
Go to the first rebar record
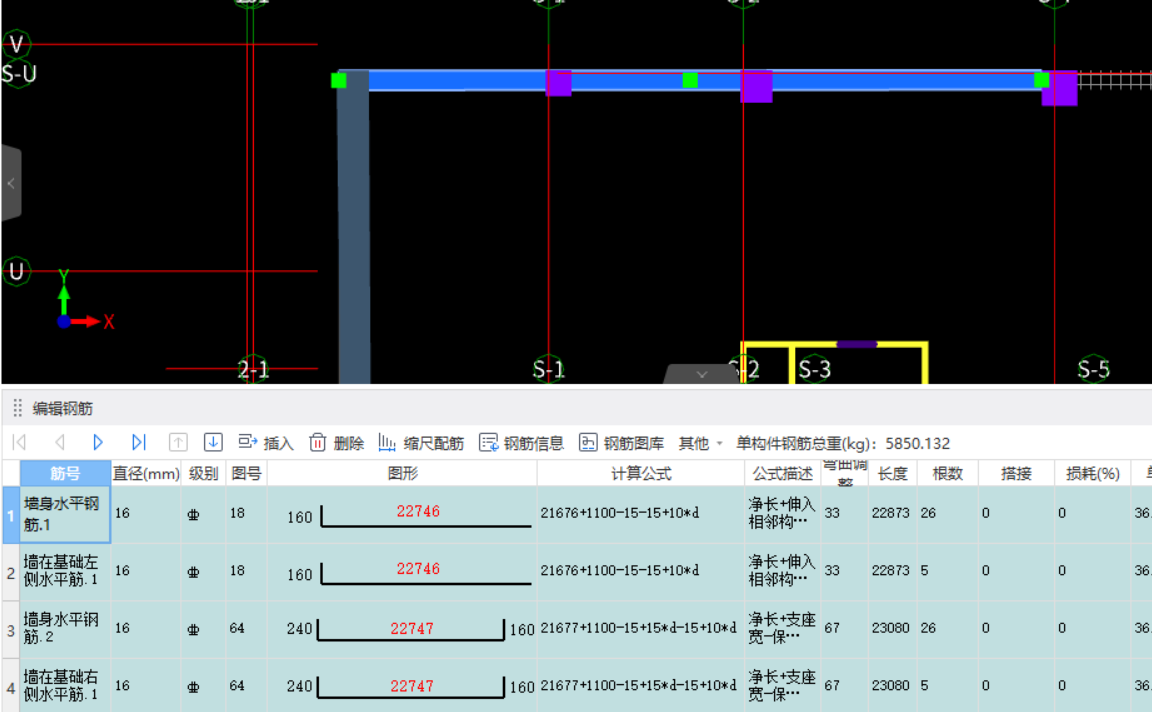click(20, 442)
